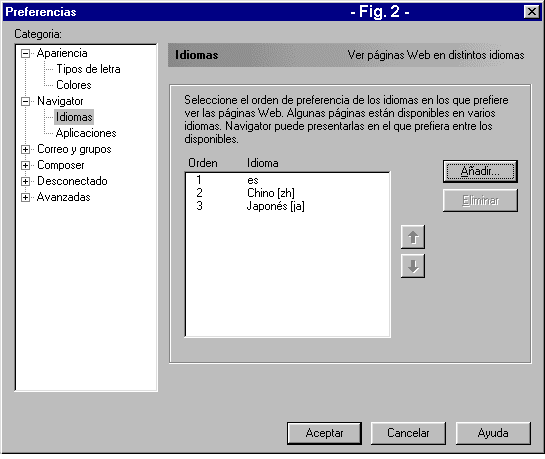Click the Añadir button
545x459 pixels.
pos(480,171)
